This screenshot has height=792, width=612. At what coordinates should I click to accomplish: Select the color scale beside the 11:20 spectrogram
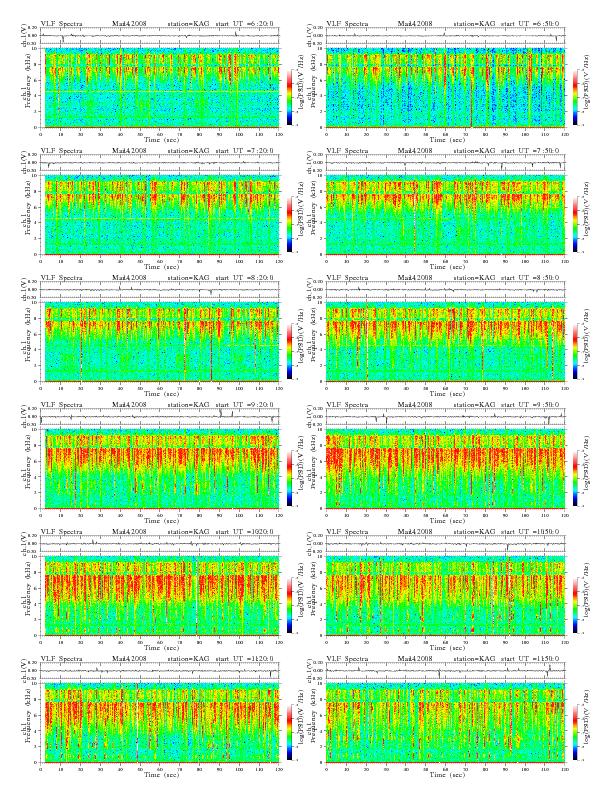[x=289, y=732]
